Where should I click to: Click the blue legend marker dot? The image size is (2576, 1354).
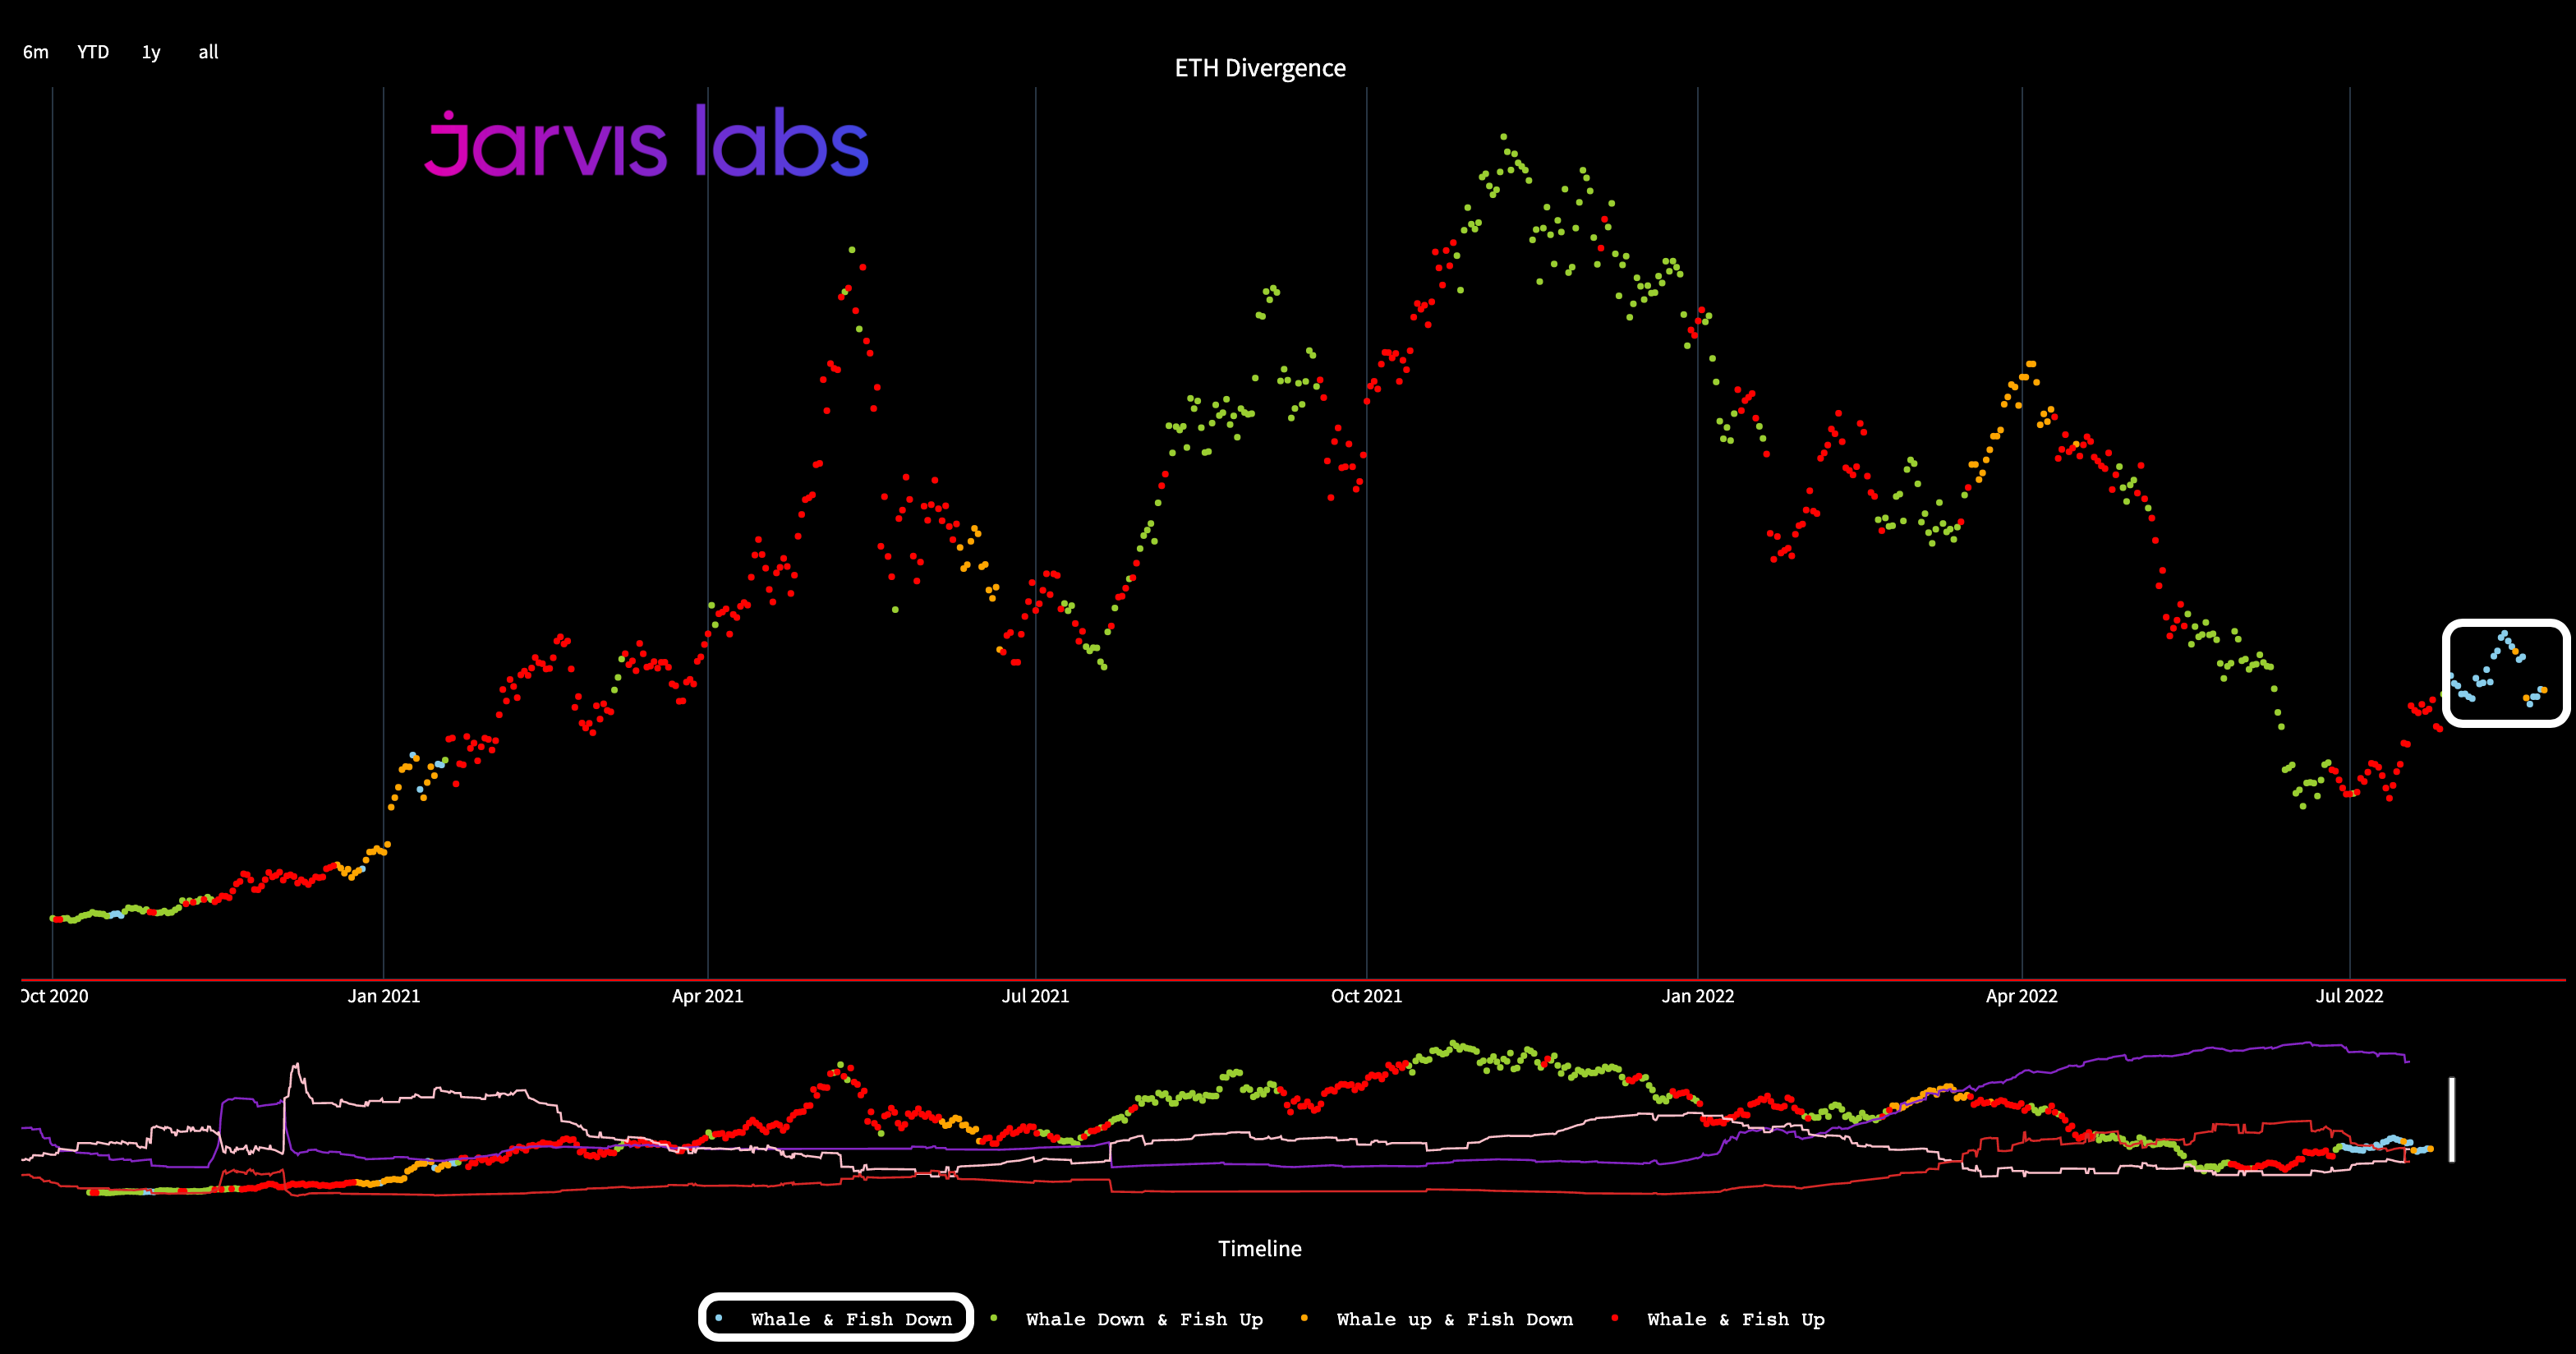(719, 1318)
